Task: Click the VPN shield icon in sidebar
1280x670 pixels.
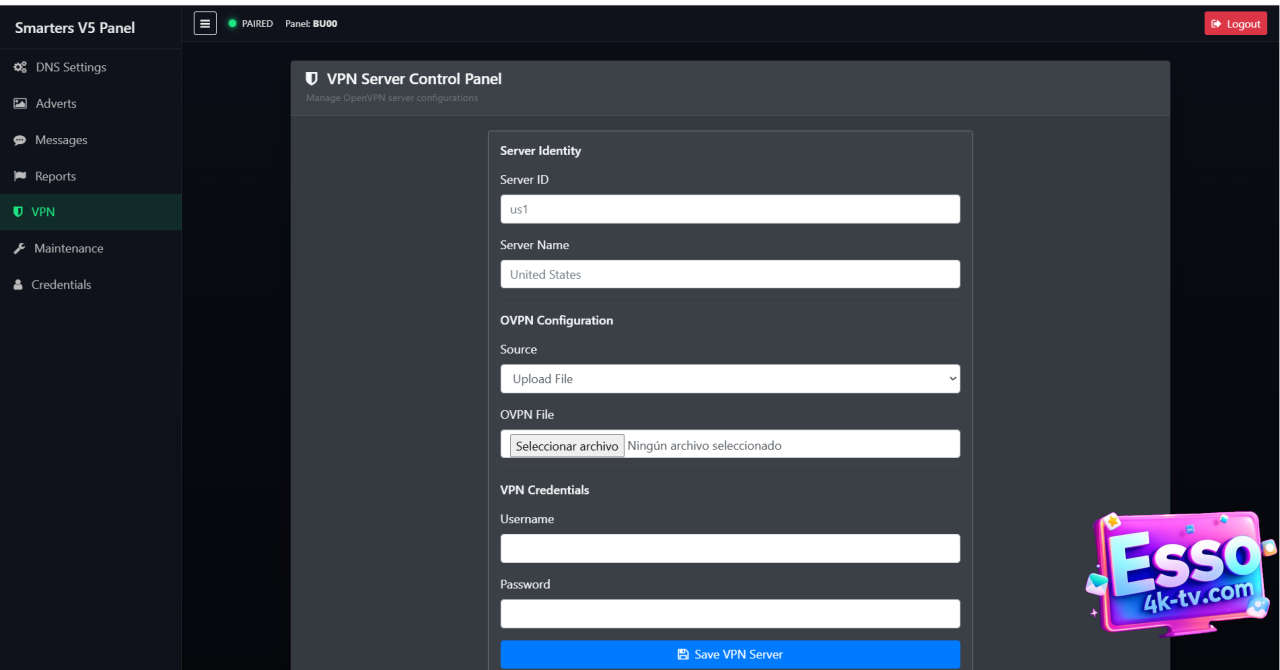Action: 18,212
